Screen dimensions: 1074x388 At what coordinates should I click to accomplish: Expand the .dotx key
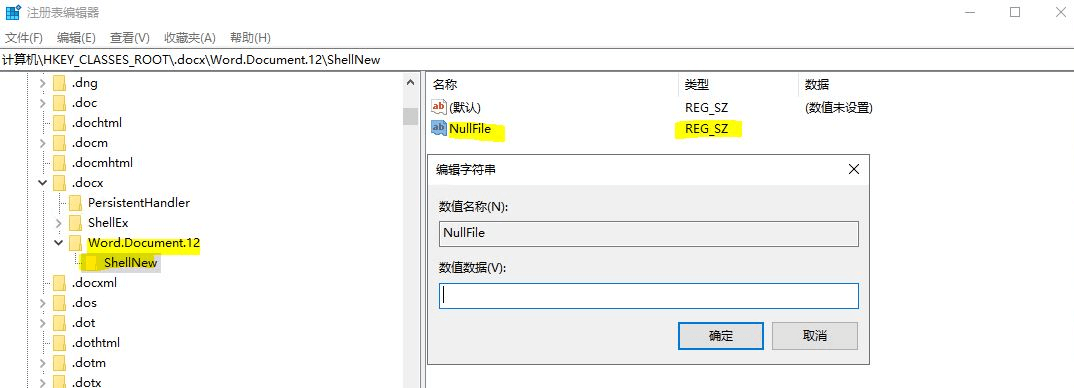(42, 383)
